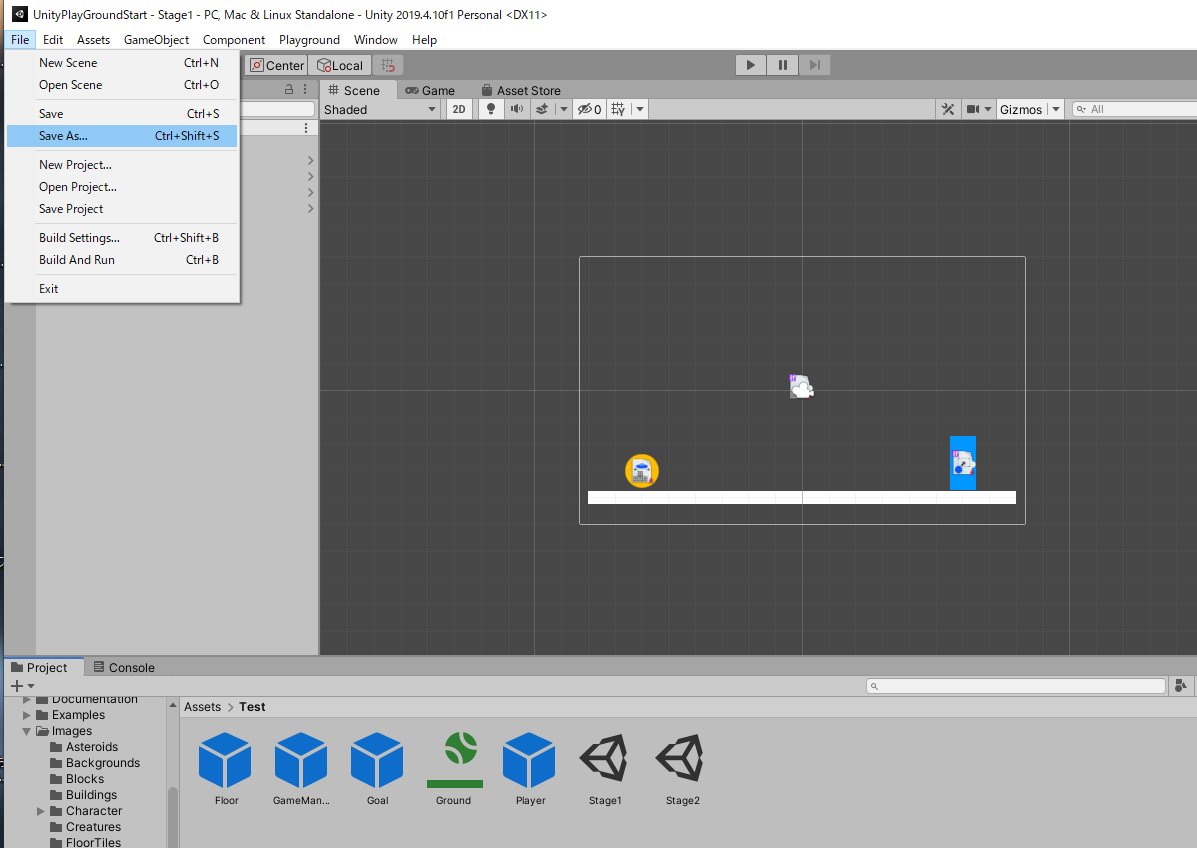The image size is (1197, 848).
Task: Click the Scene view search field
Action: 1134,109
